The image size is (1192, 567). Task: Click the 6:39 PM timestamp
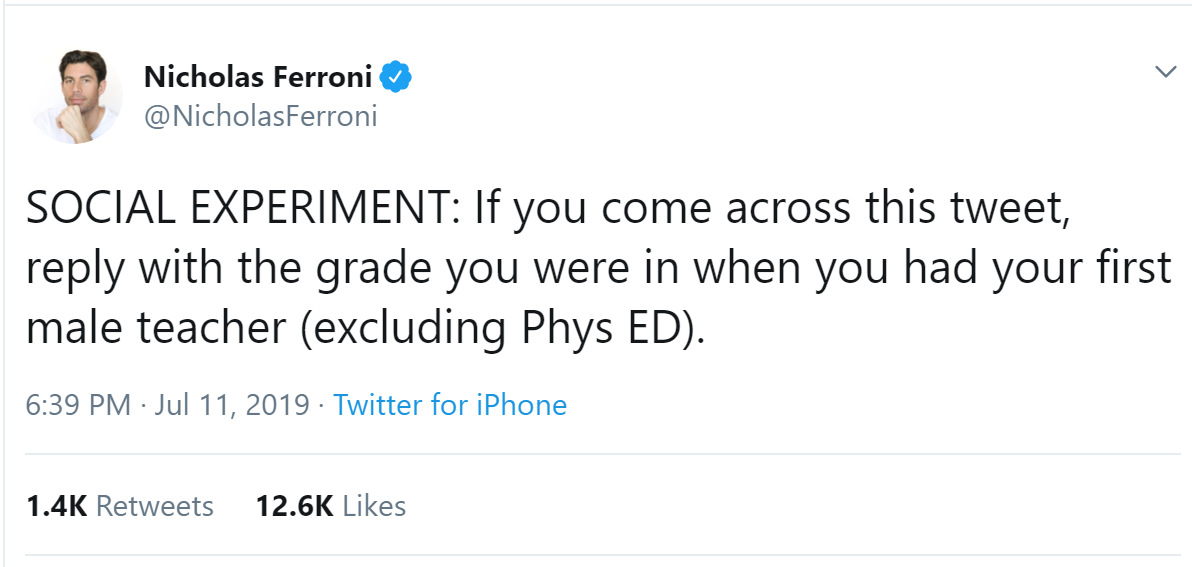tap(78, 405)
